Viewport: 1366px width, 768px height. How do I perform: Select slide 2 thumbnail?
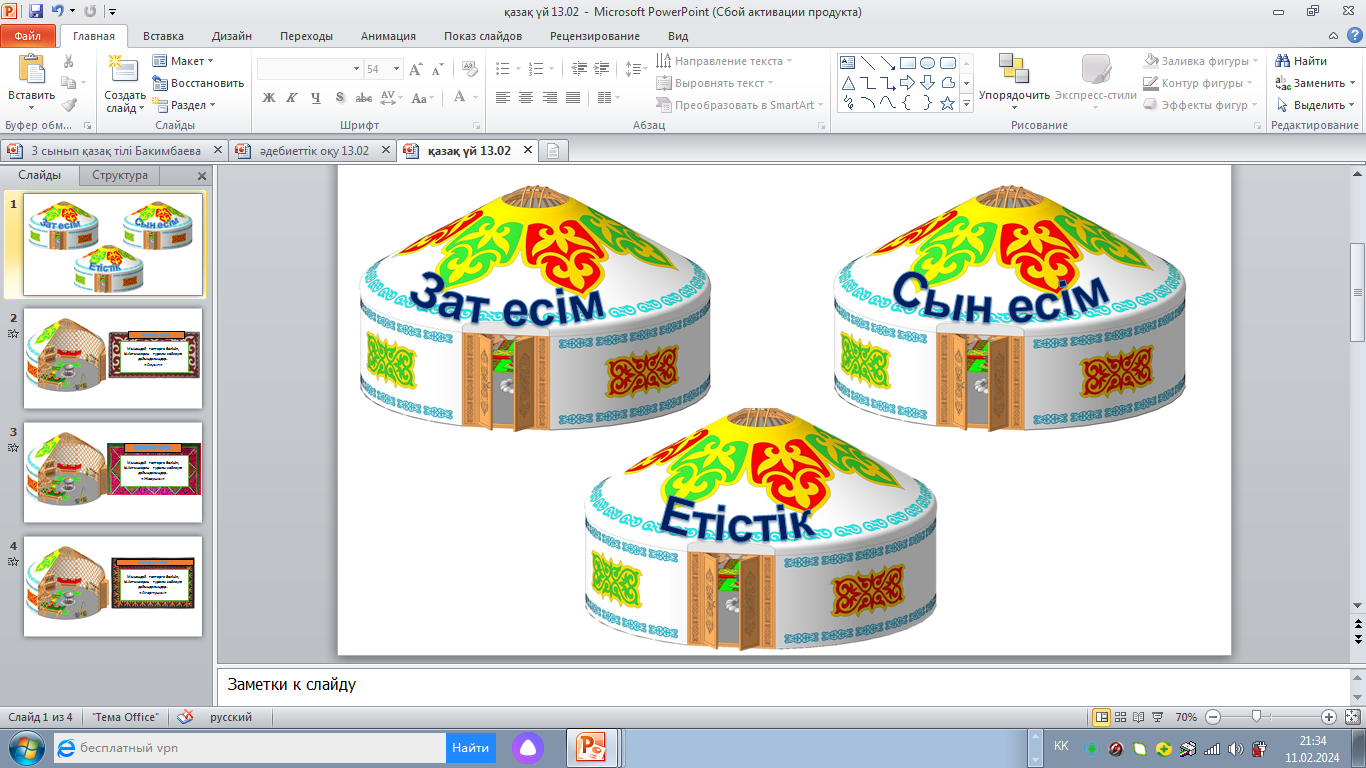click(x=113, y=358)
